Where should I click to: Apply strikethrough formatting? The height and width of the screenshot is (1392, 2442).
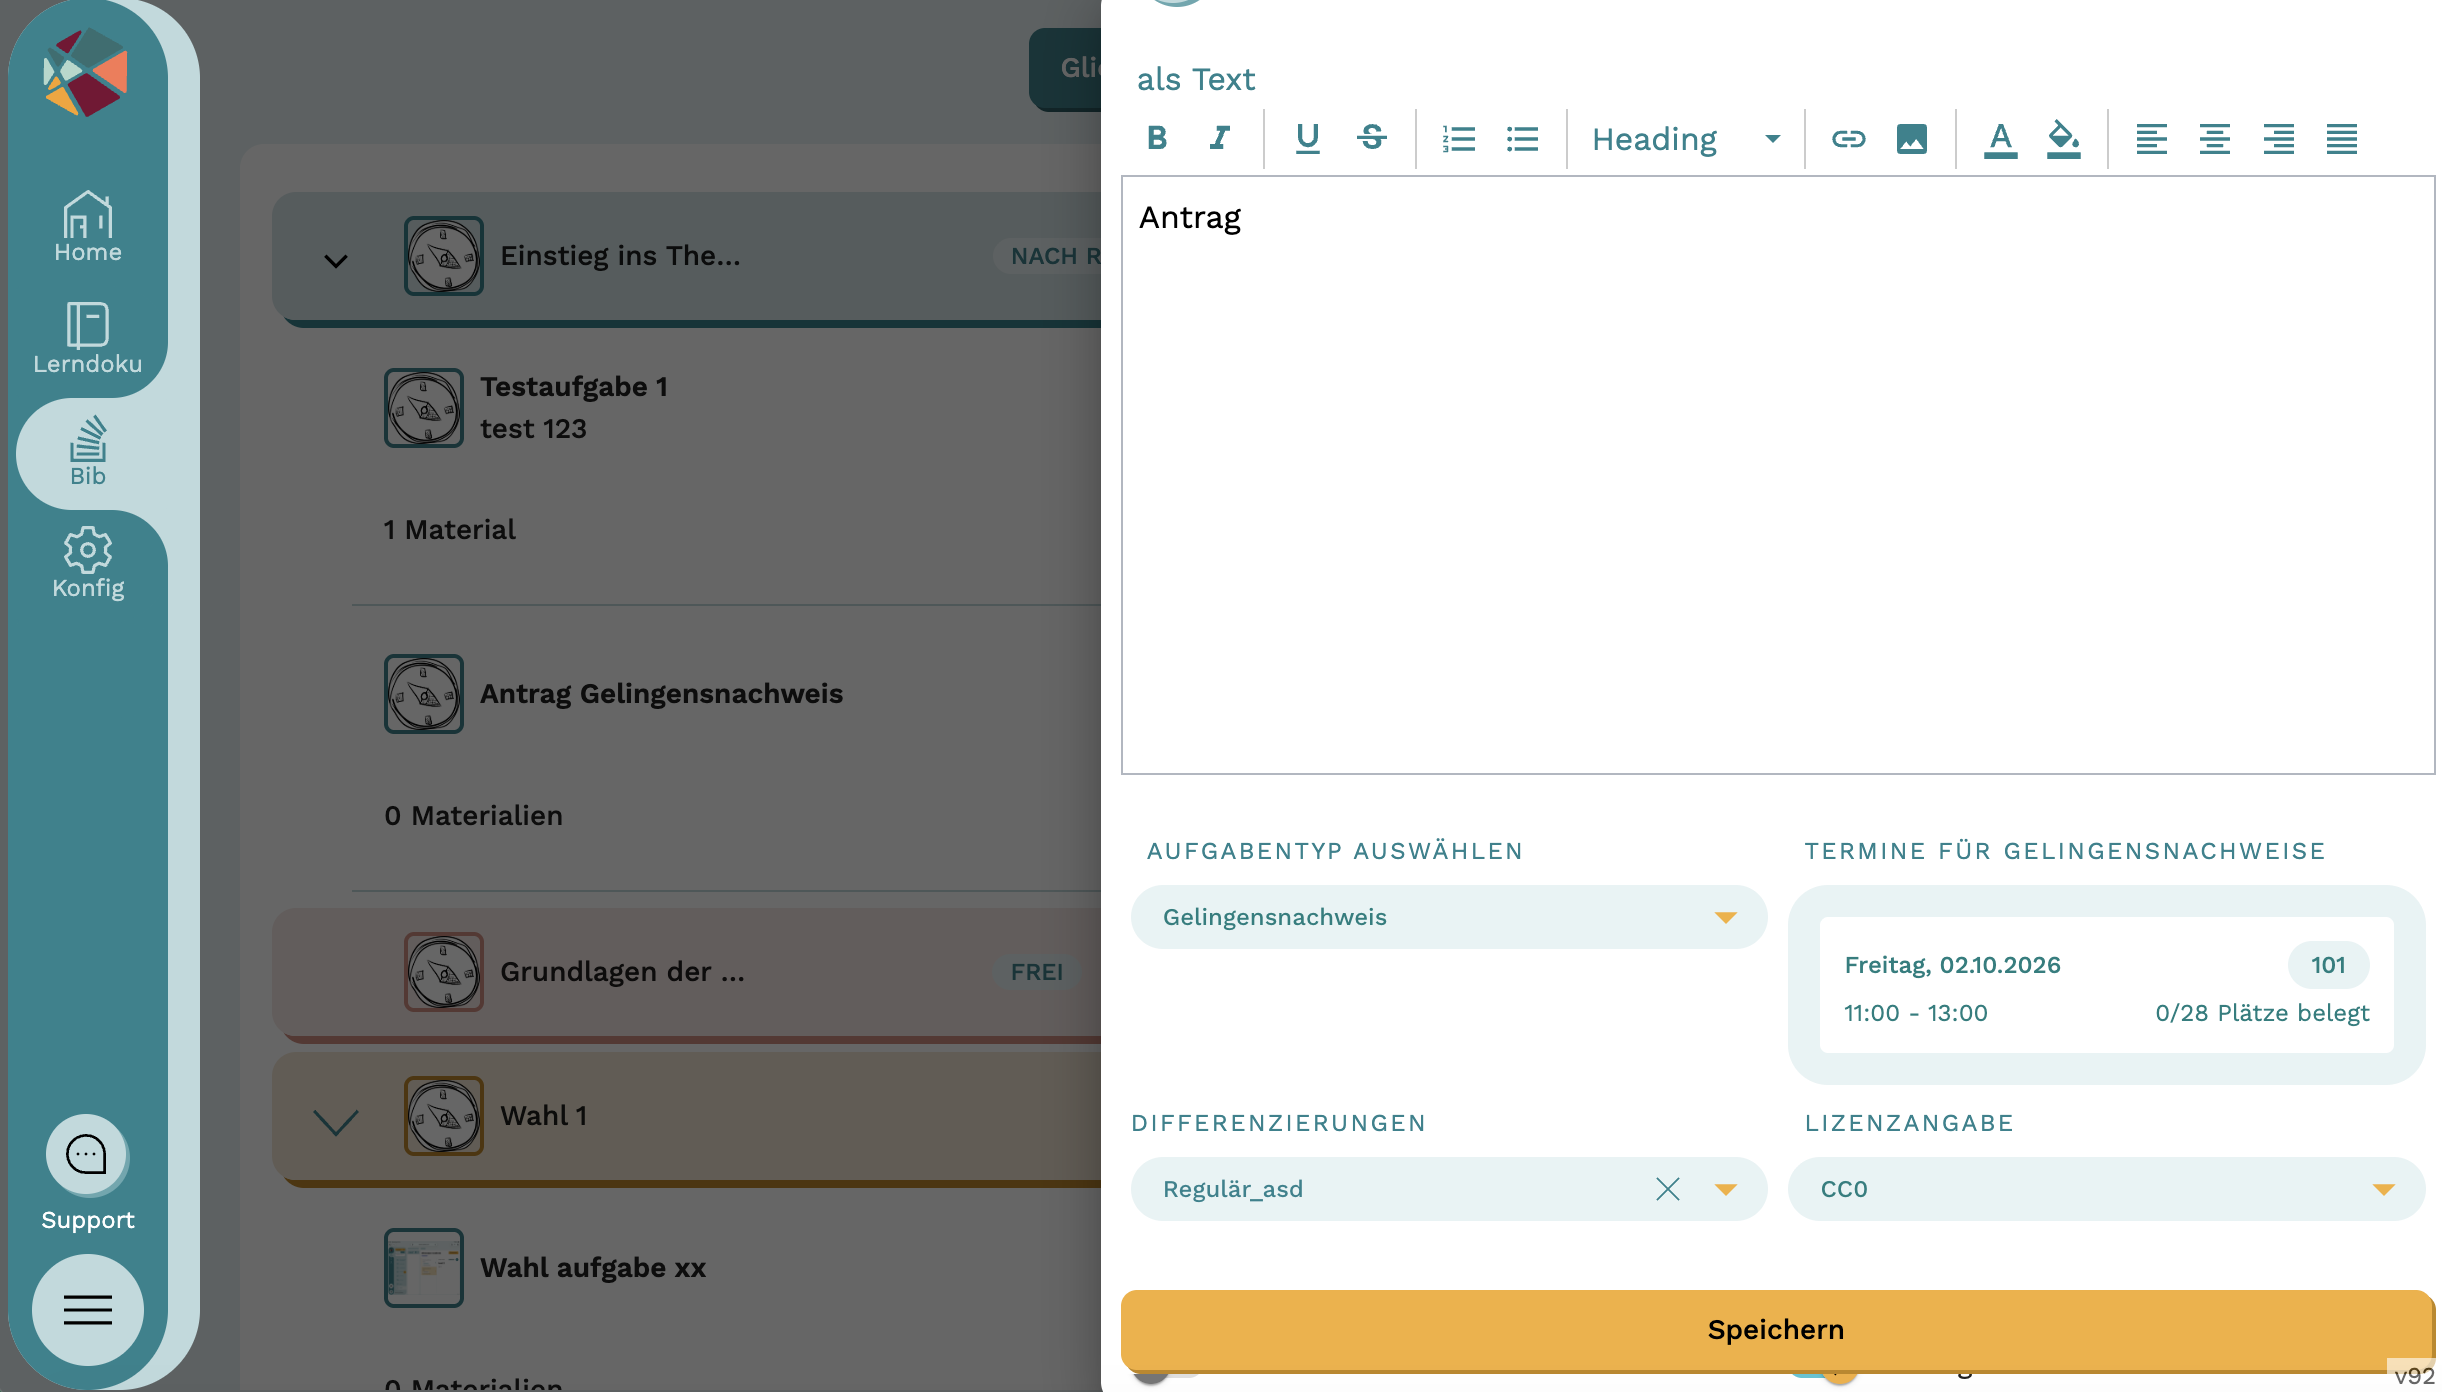pyautogui.click(x=1372, y=138)
